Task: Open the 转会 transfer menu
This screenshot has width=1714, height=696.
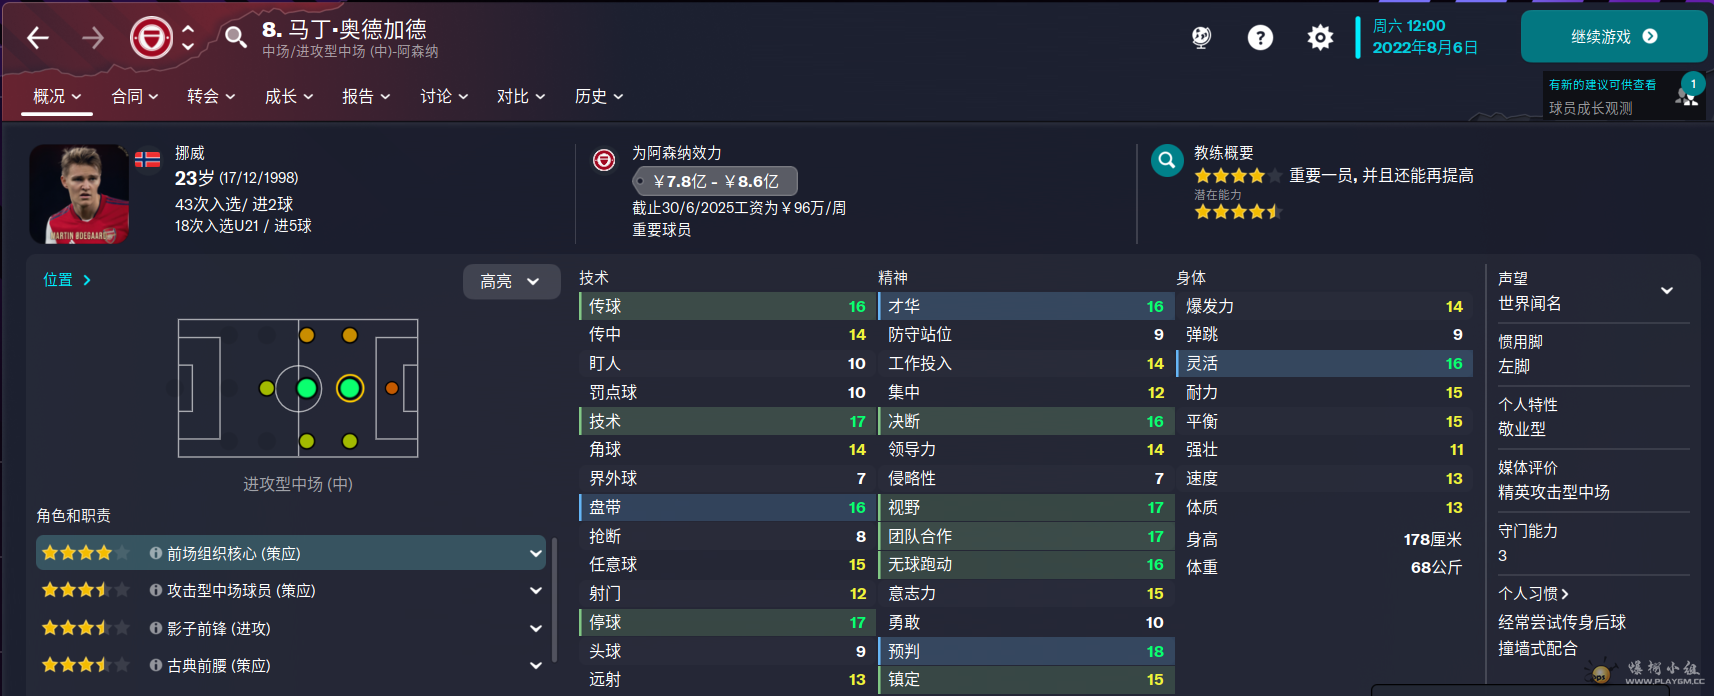Action: click(x=211, y=96)
